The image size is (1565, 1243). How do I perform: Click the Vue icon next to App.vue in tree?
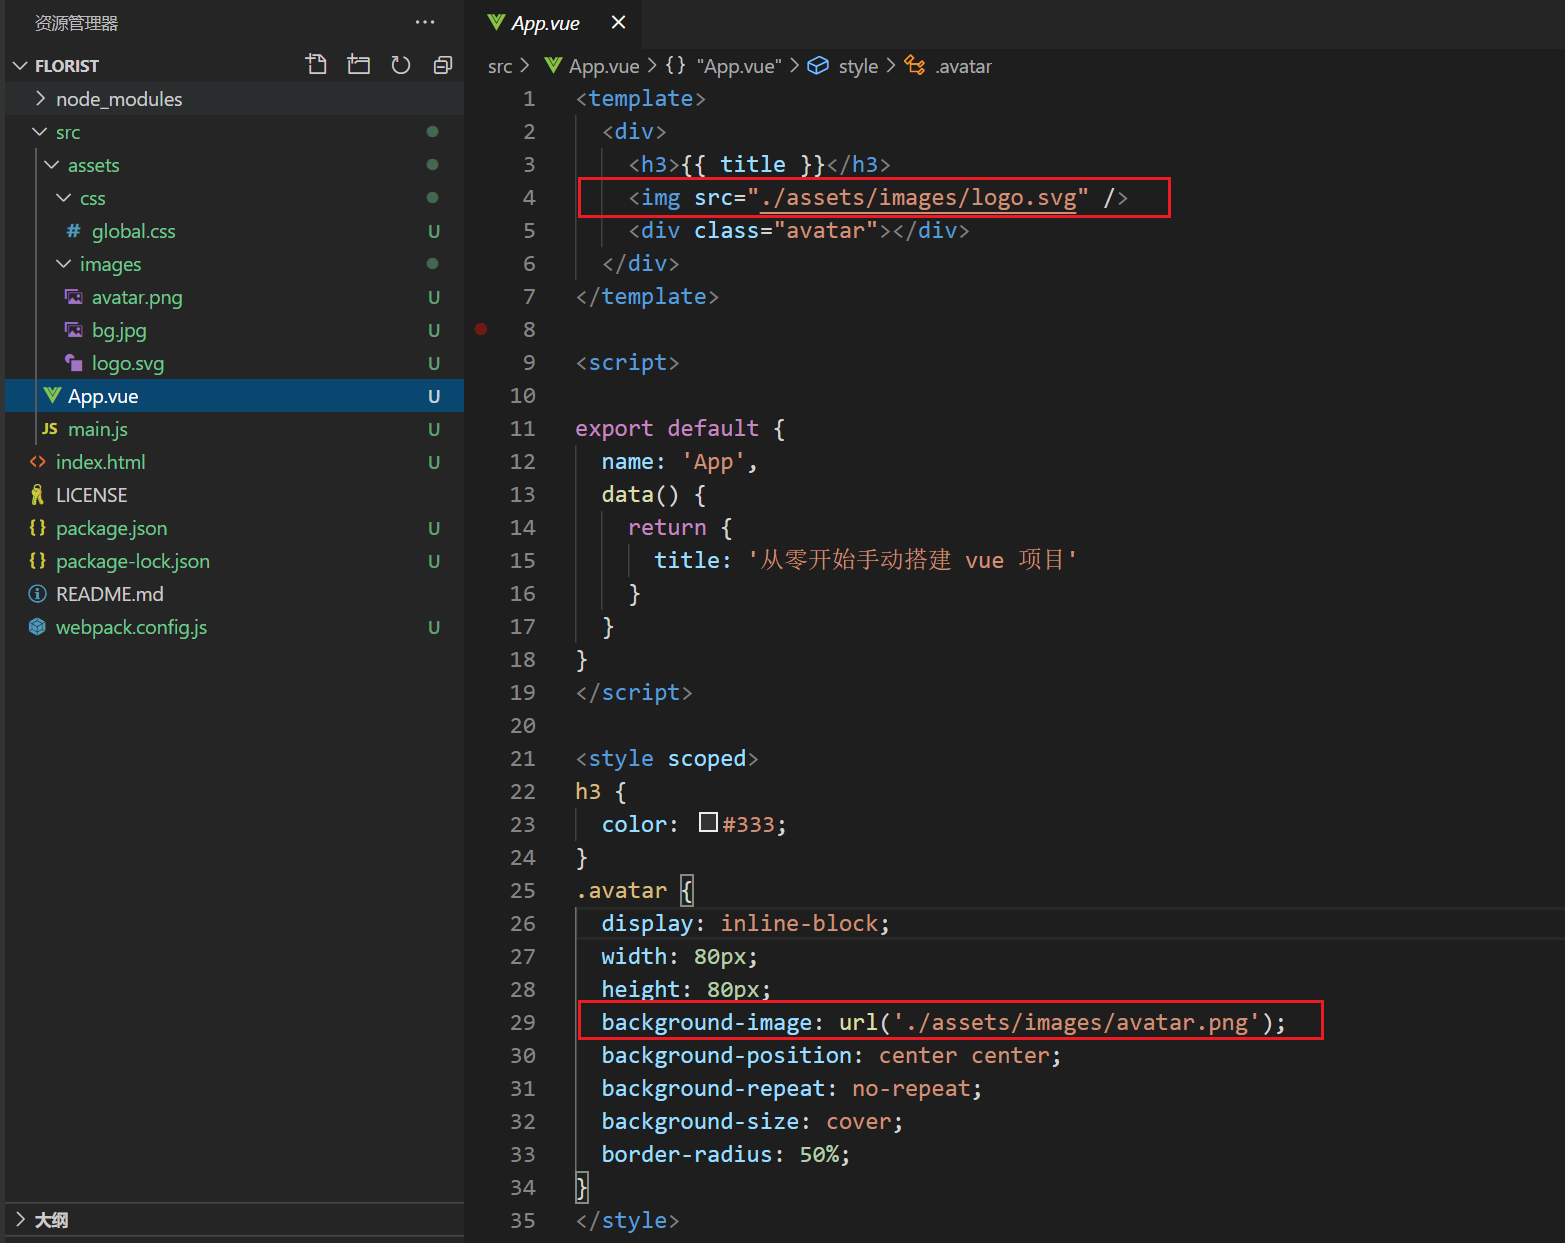coord(52,396)
